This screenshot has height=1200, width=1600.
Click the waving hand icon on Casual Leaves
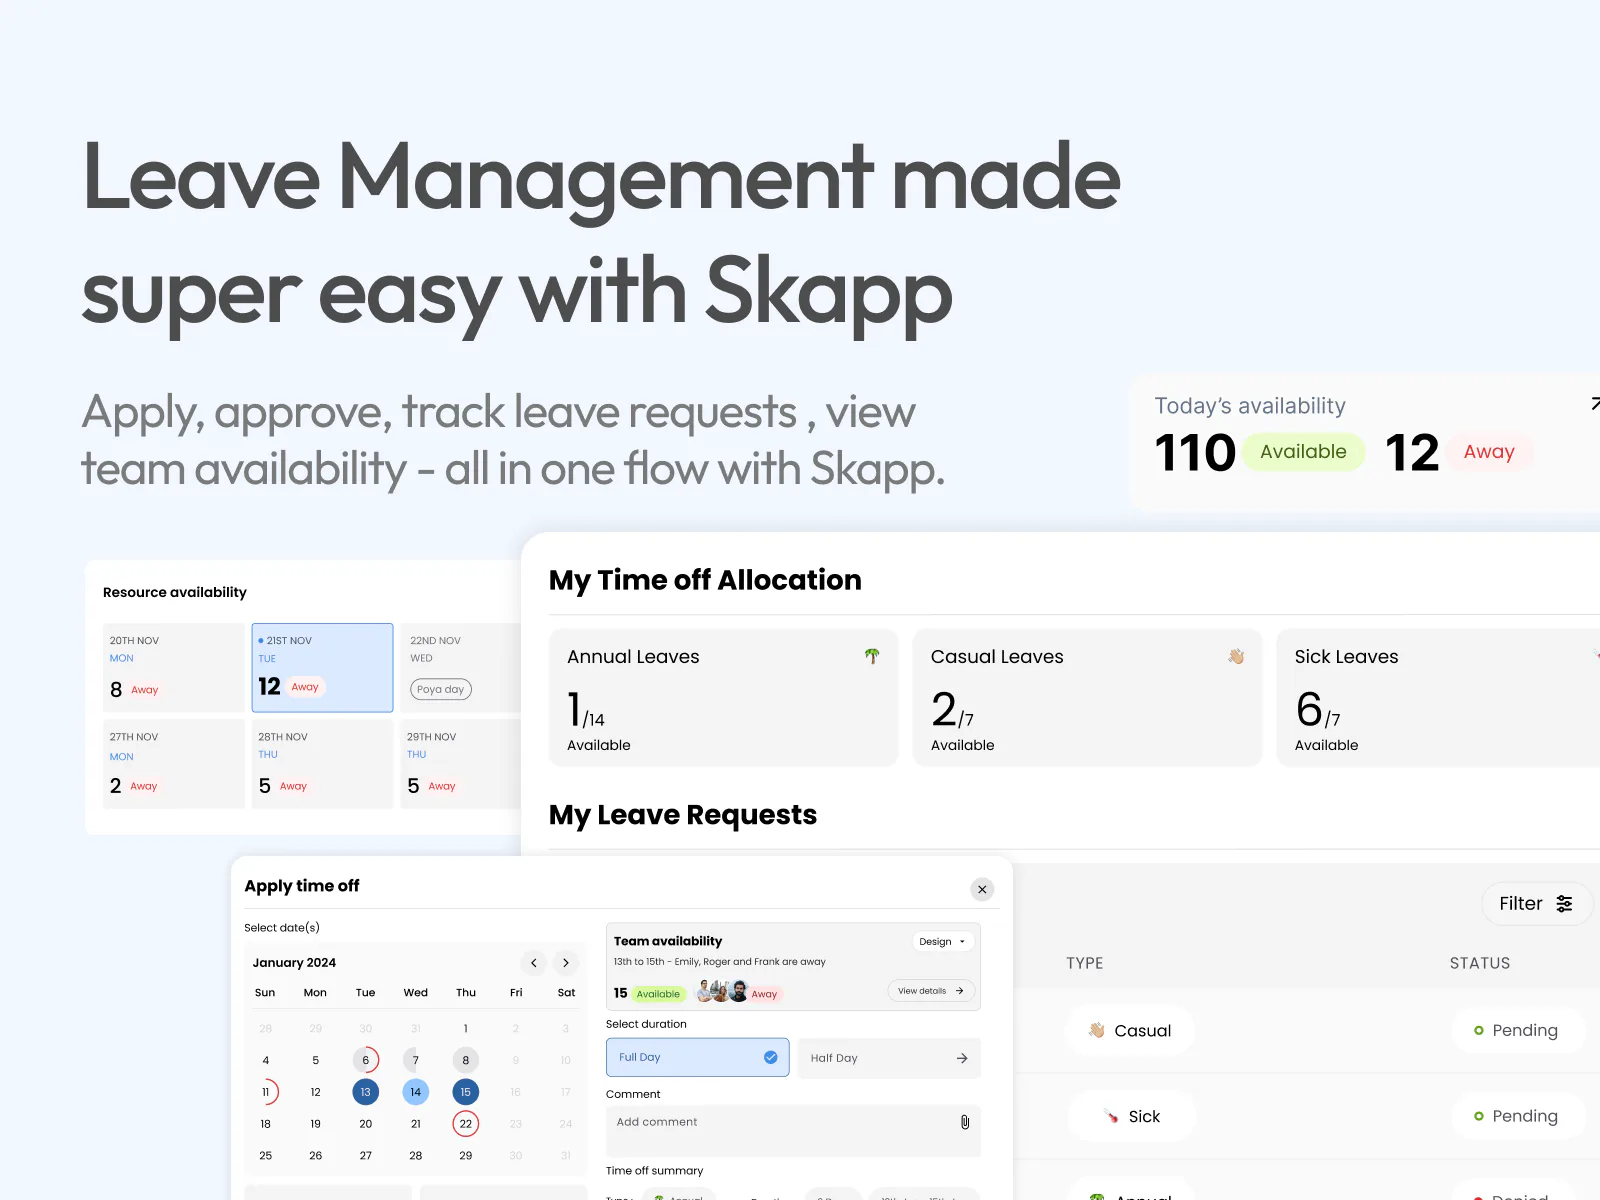1236,656
